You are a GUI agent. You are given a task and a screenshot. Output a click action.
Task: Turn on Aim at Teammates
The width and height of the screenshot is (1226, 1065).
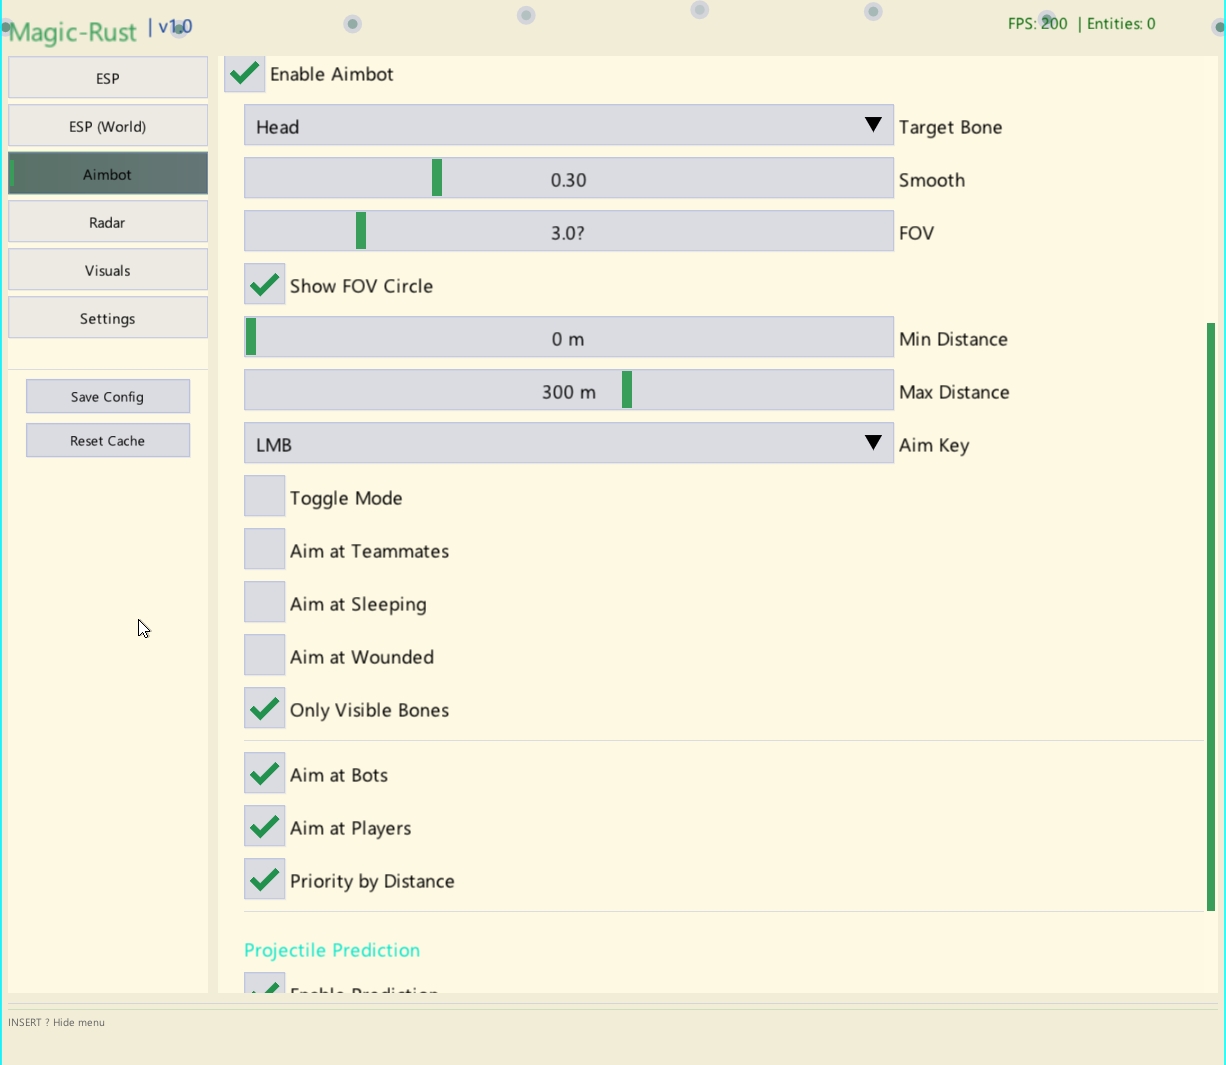(x=265, y=550)
